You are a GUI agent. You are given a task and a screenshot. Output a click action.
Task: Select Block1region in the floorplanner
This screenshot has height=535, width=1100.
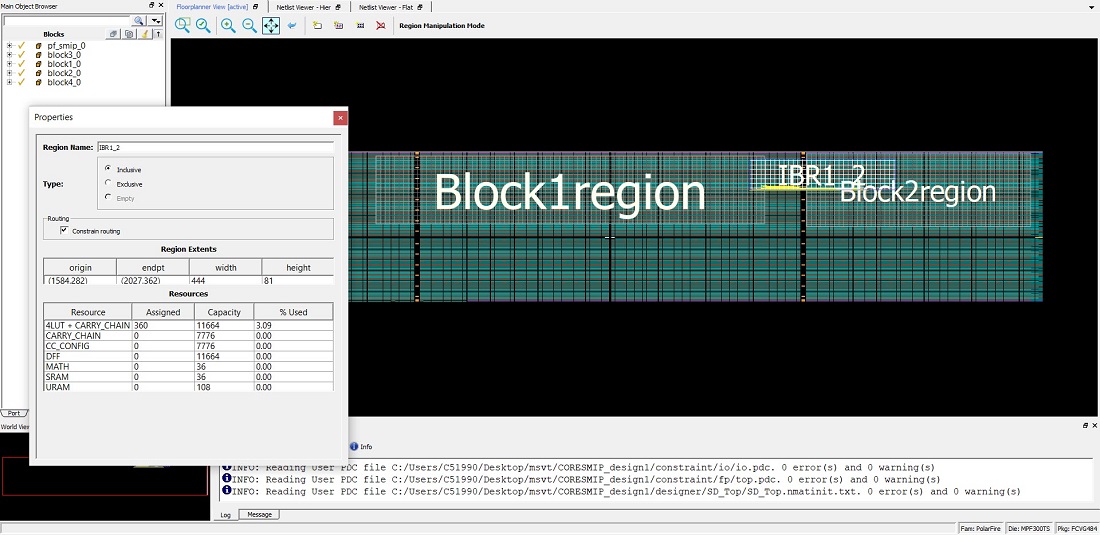[570, 192]
